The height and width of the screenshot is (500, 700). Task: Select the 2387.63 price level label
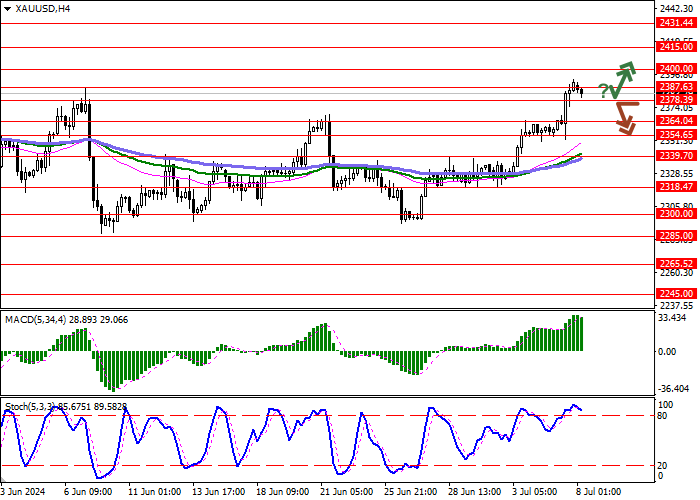(x=676, y=87)
